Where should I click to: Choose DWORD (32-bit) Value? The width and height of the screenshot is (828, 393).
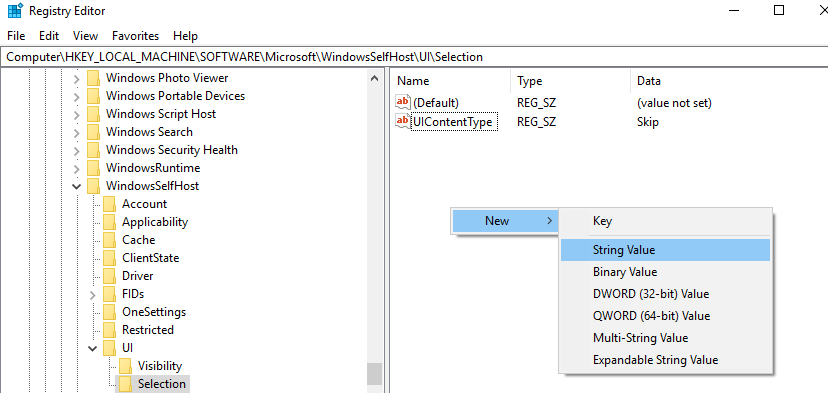(665, 294)
